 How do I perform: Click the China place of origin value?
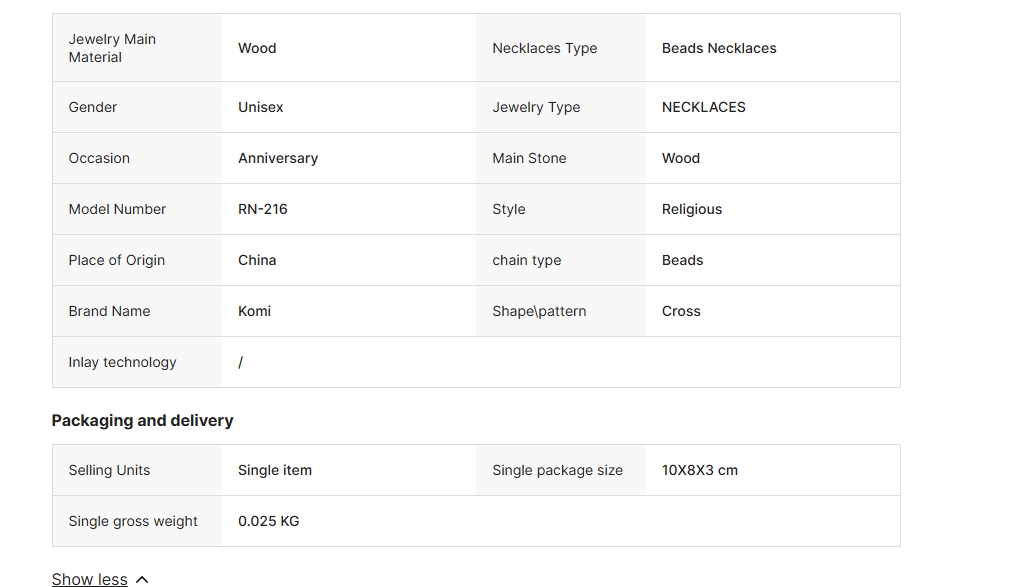coord(257,260)
